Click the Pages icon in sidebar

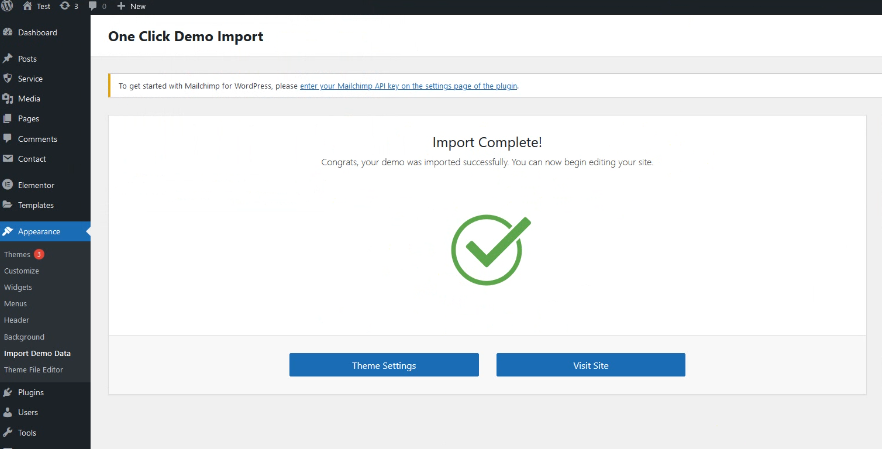(7, 119)
